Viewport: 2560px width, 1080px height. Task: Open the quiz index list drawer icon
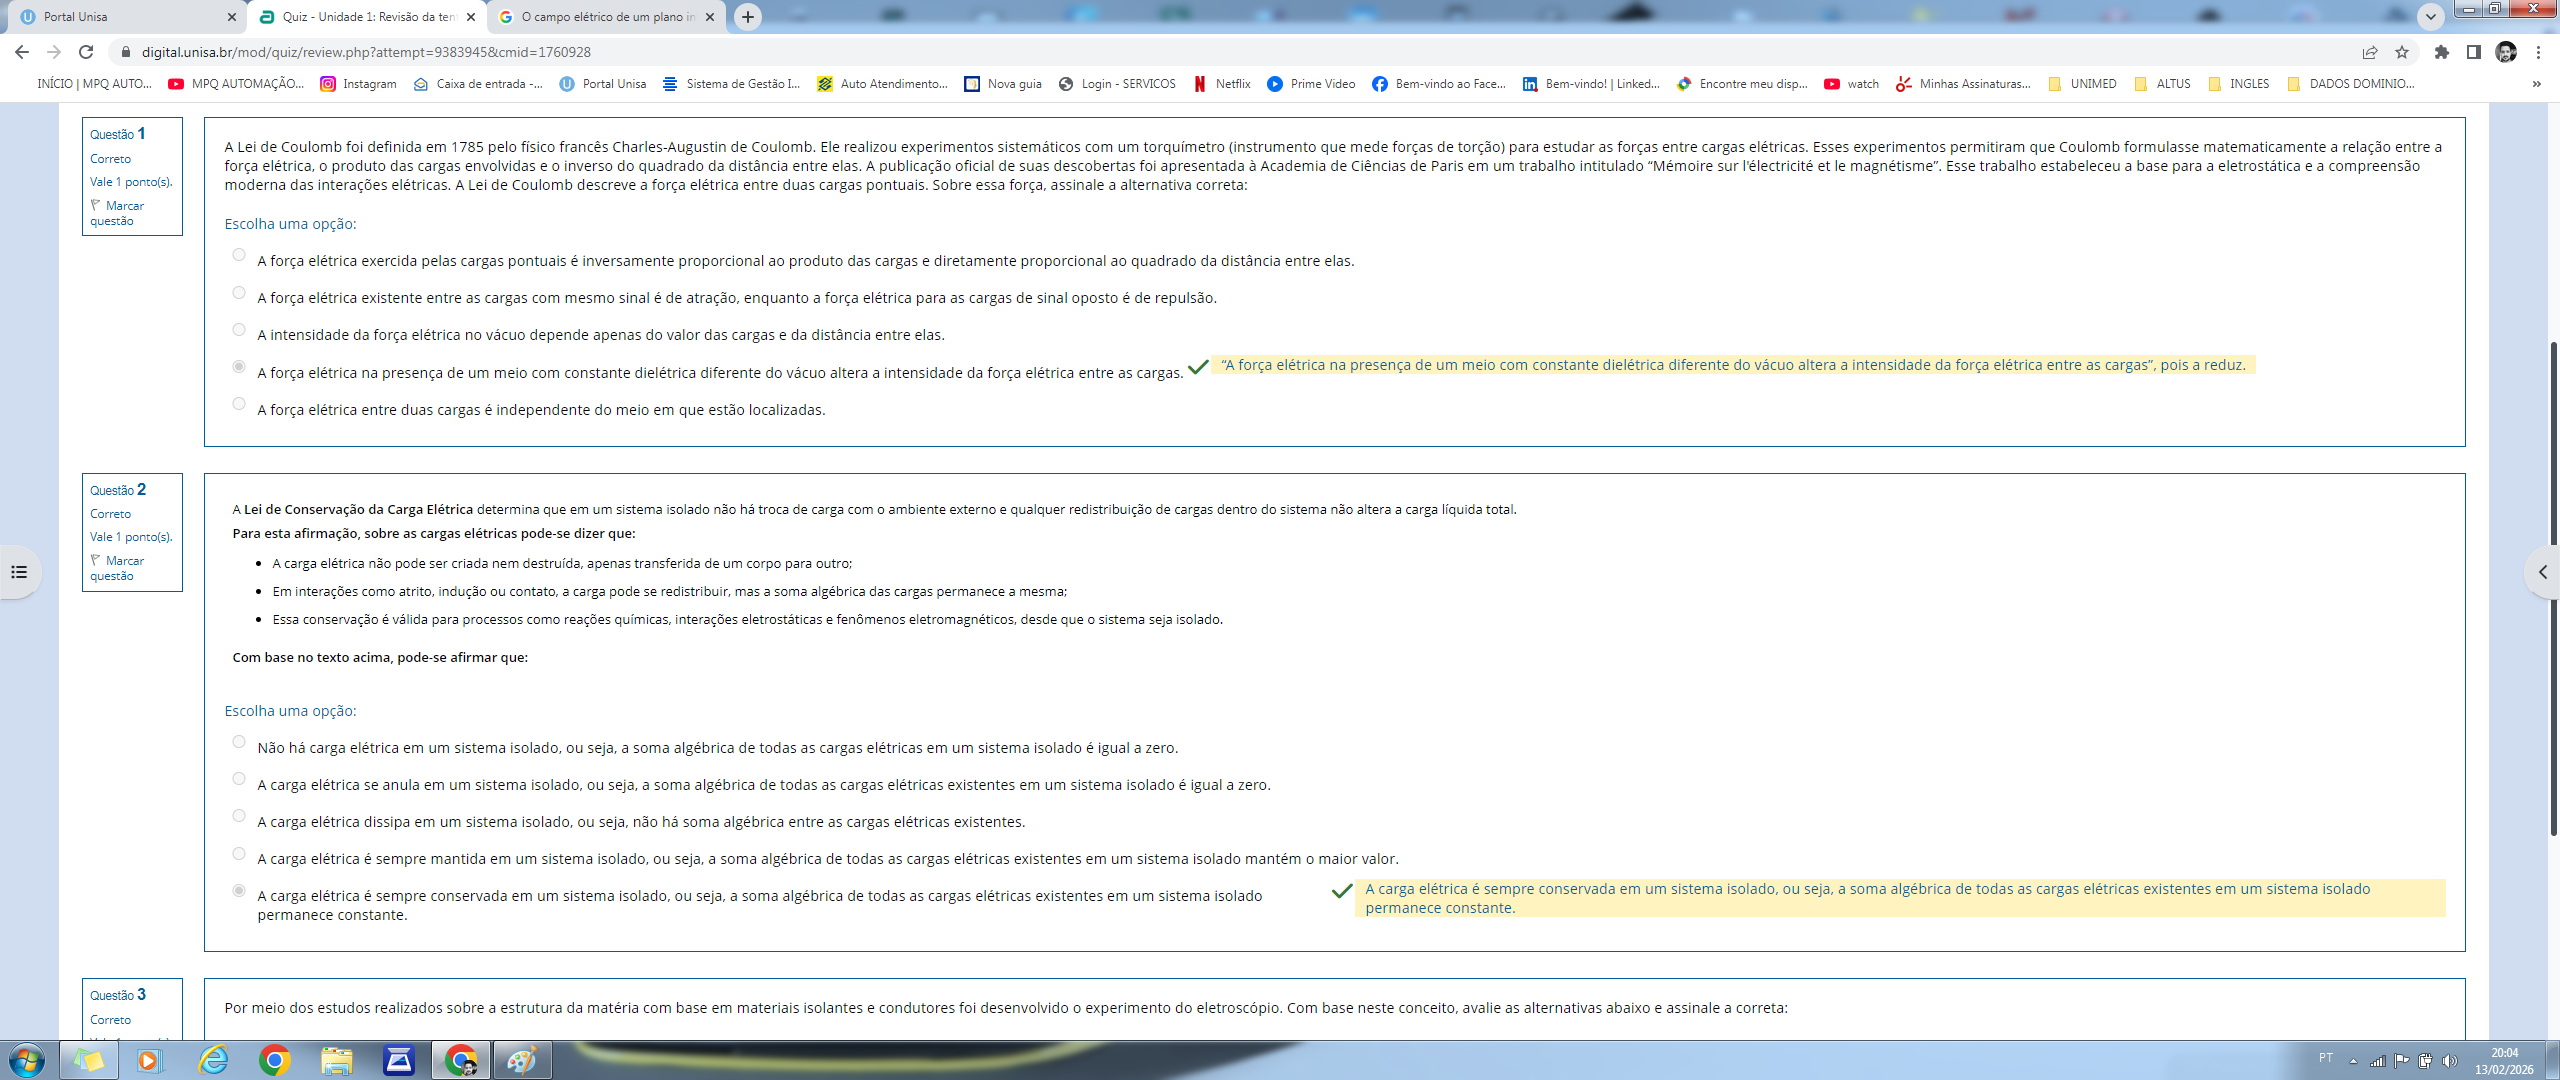pyautogui.click(x=19, y=572)
